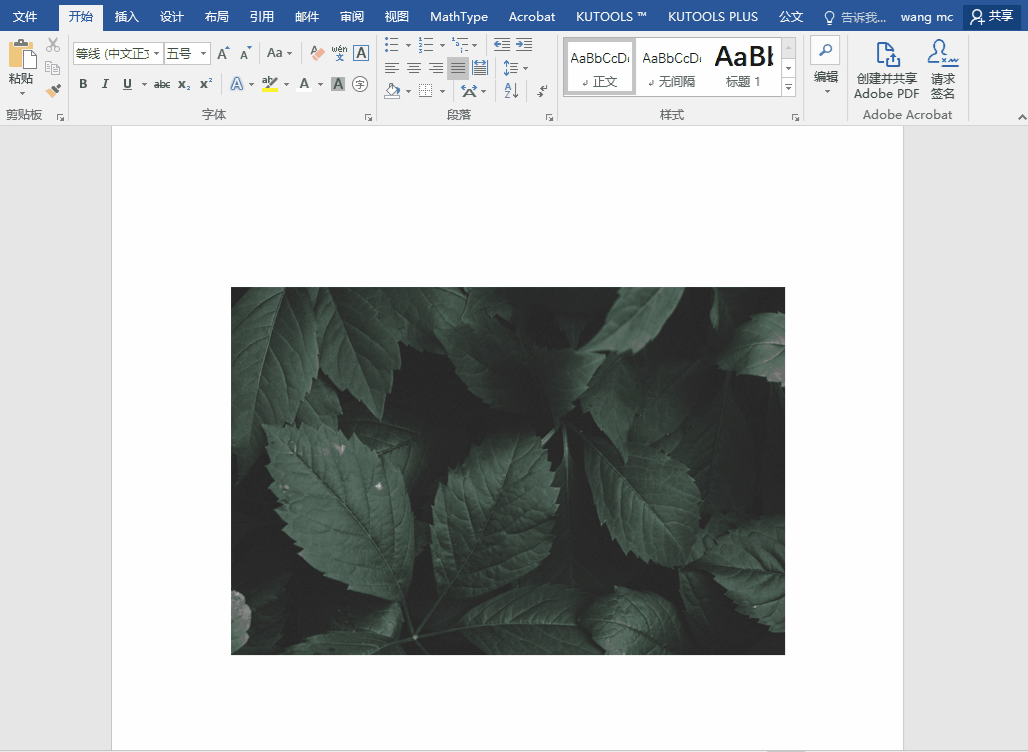The width and height of the screenshot is (1028, 752).
Task: Toggle subscript formatting
Action: coord(184,84)
